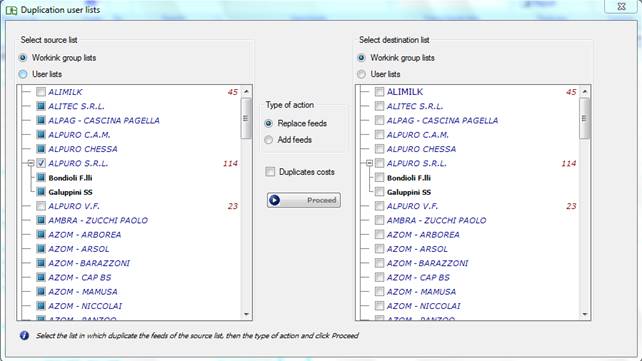Click the blue icon beside Galuppini SS in source list
642x361 pixels.
41,192
